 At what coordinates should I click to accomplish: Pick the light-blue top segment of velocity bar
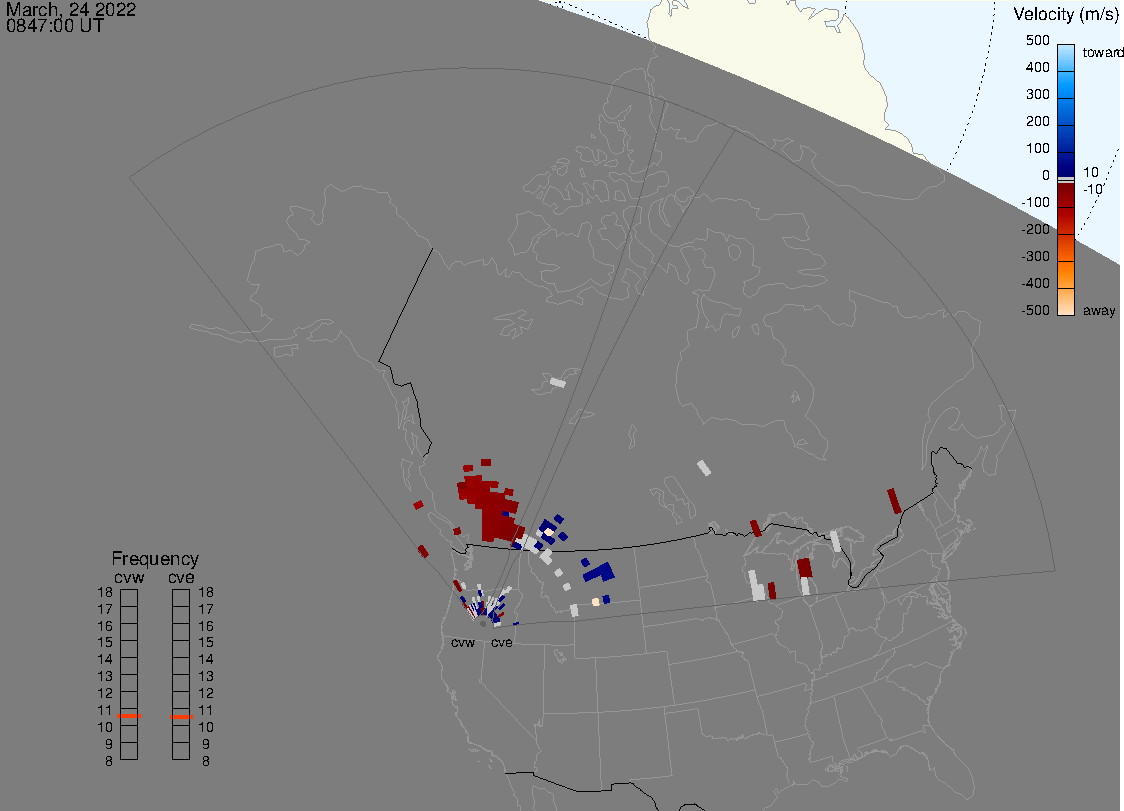(x=1066, y=57)
